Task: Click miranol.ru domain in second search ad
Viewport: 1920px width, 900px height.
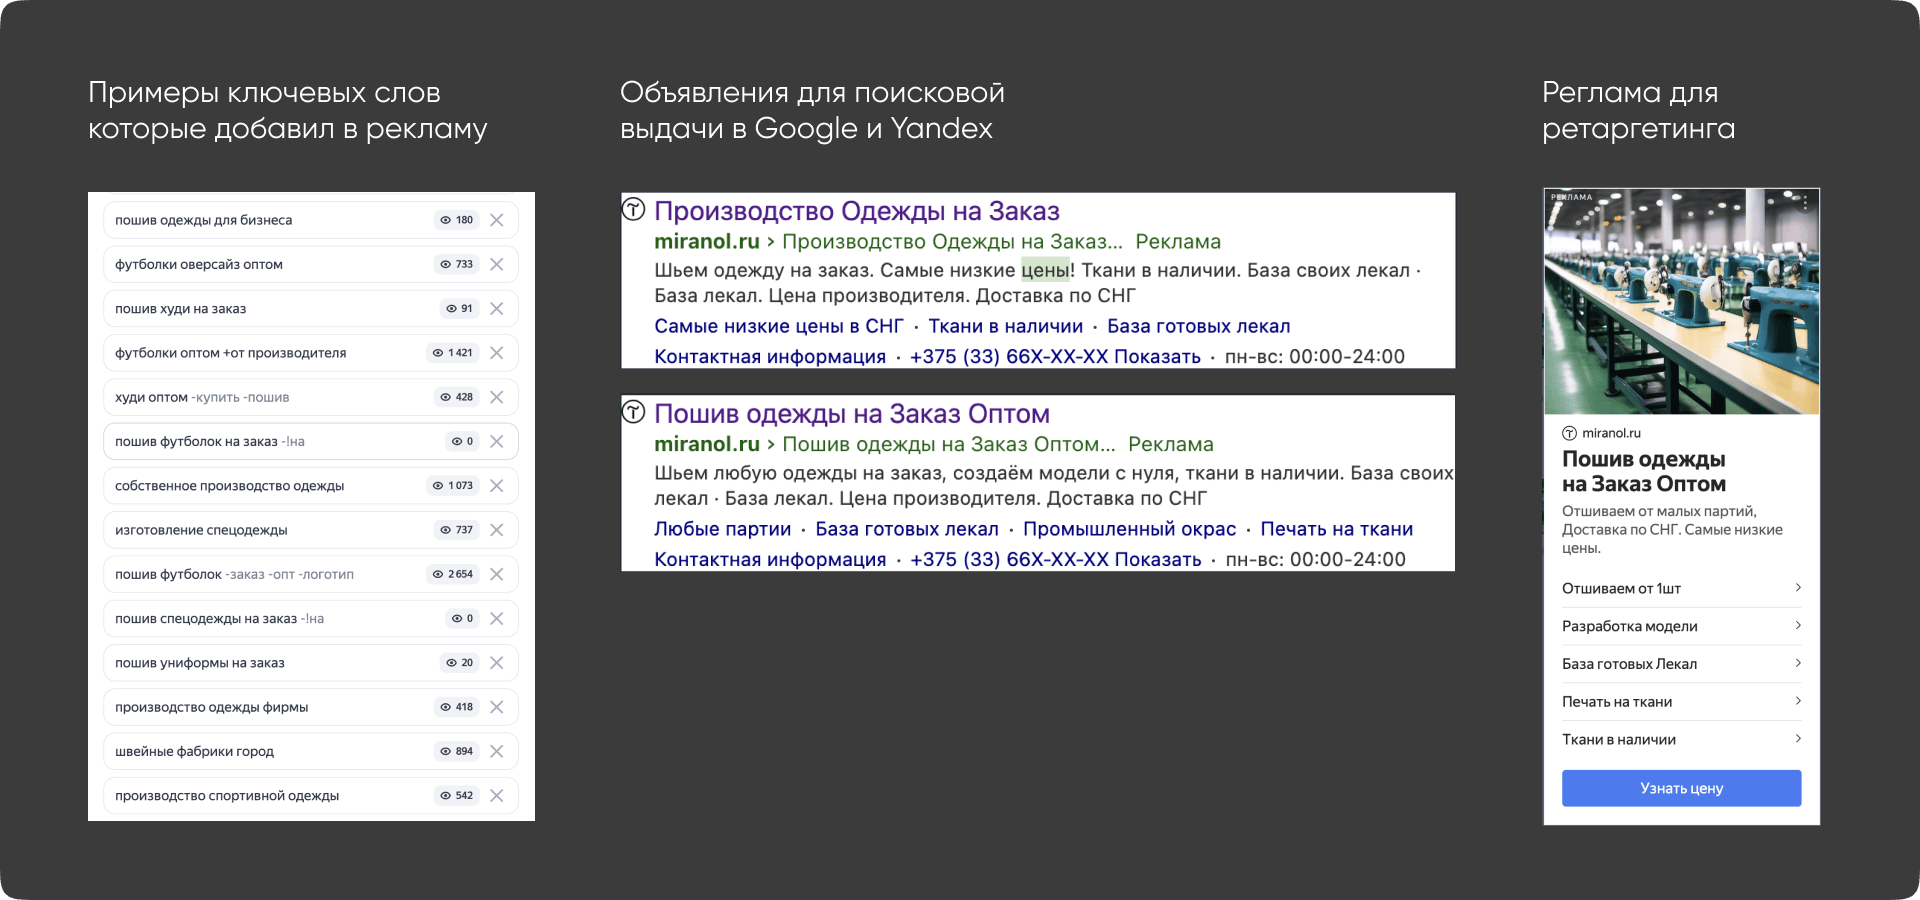Action: click(707, 444)
